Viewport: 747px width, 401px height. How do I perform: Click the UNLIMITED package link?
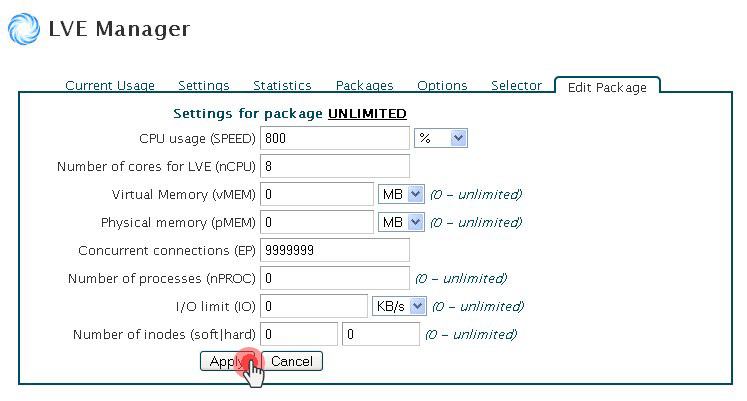coord(367,113)
